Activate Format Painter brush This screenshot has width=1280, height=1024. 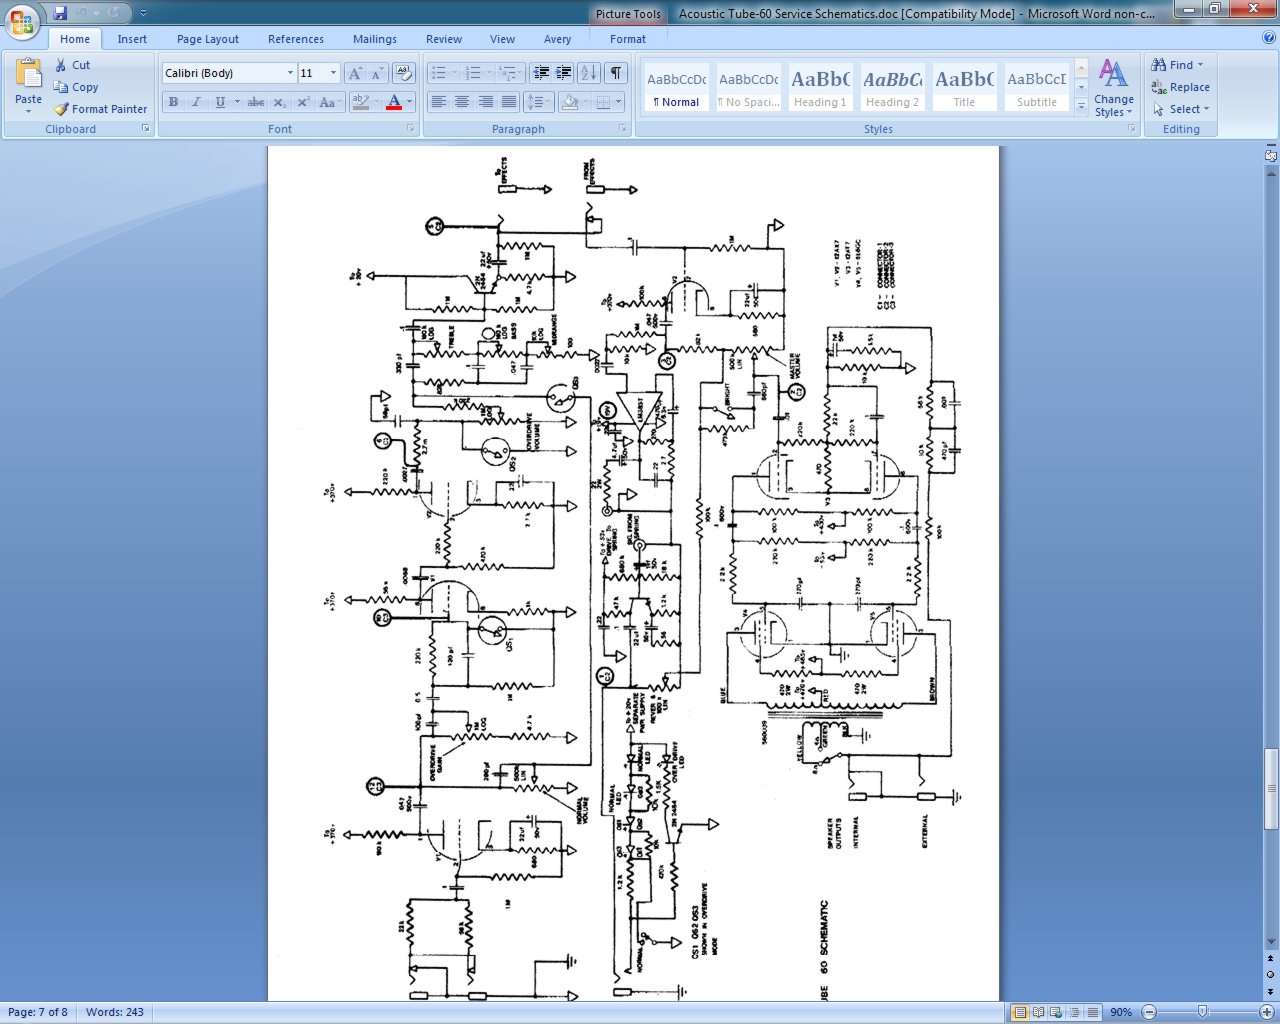(x=100, y=109)
